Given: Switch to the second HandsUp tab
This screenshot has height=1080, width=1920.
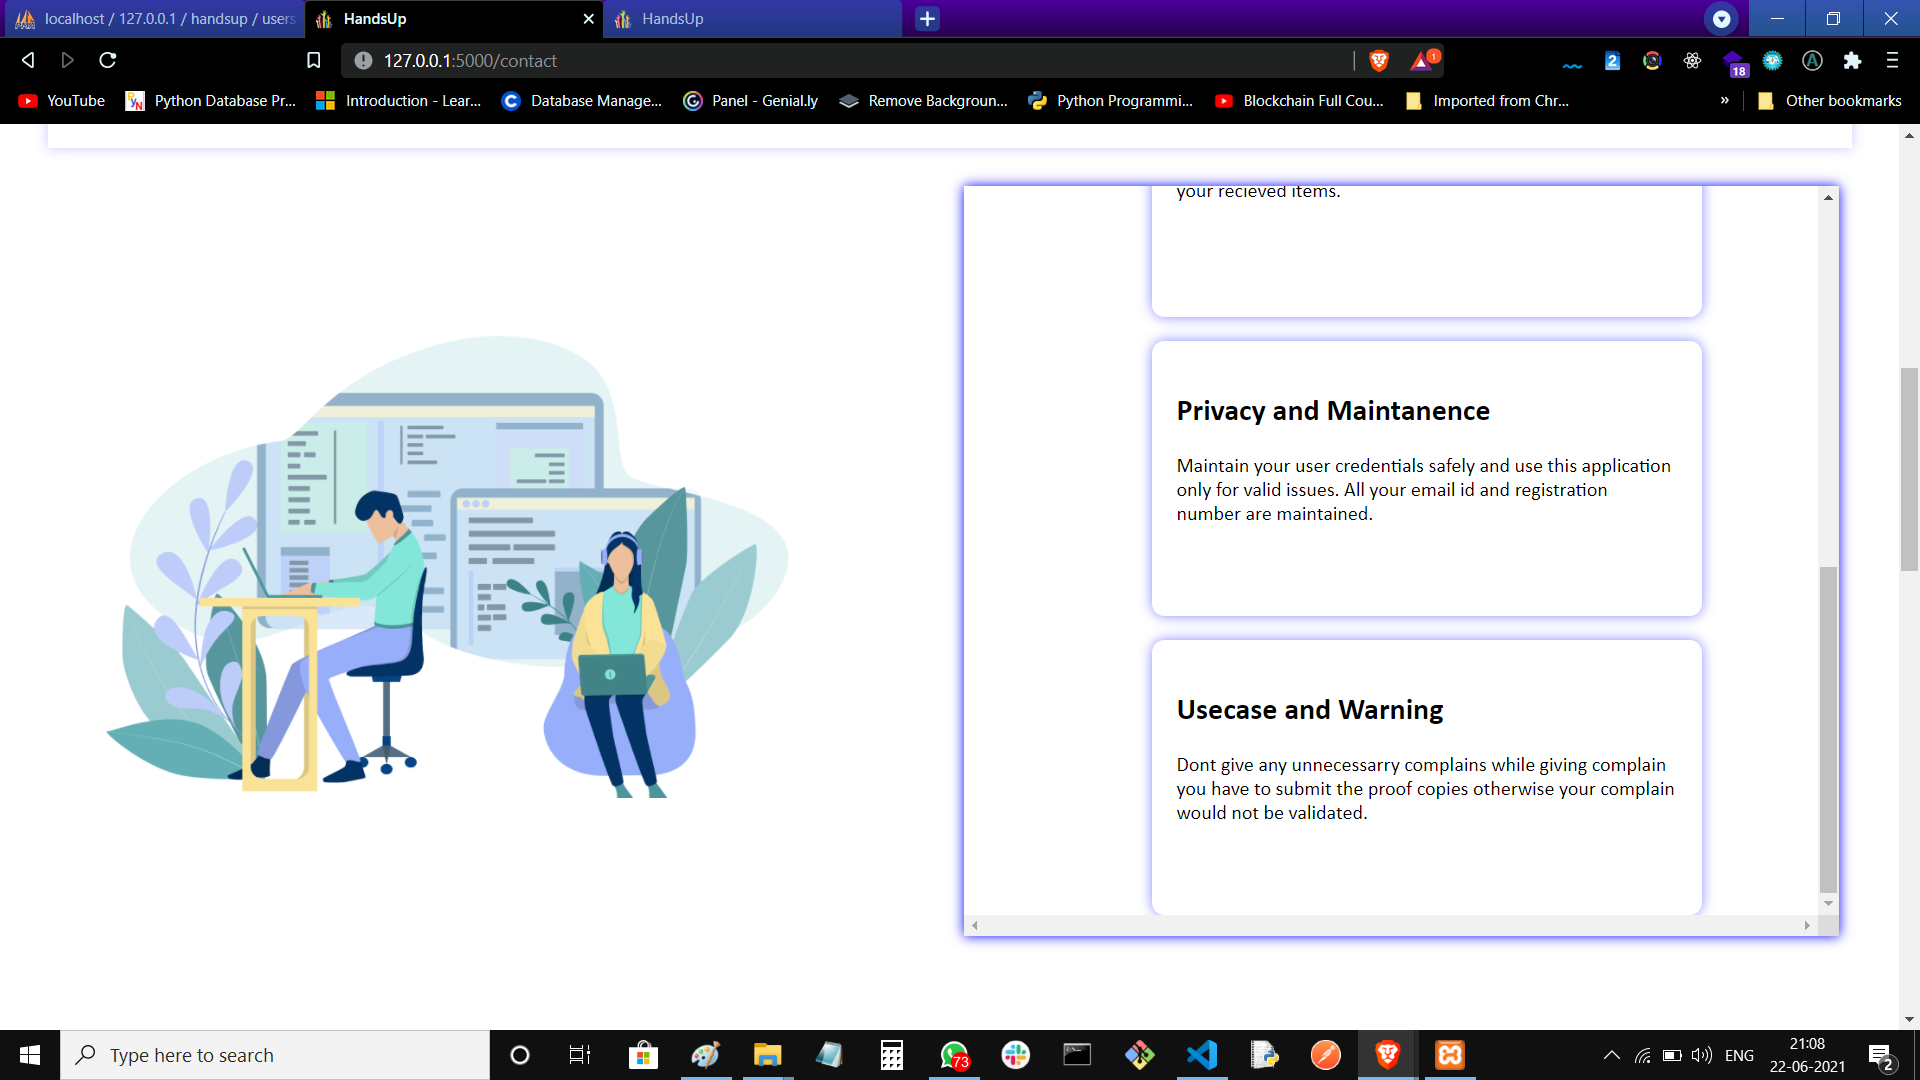Looking at the screenshot, I should click(752, 19).
